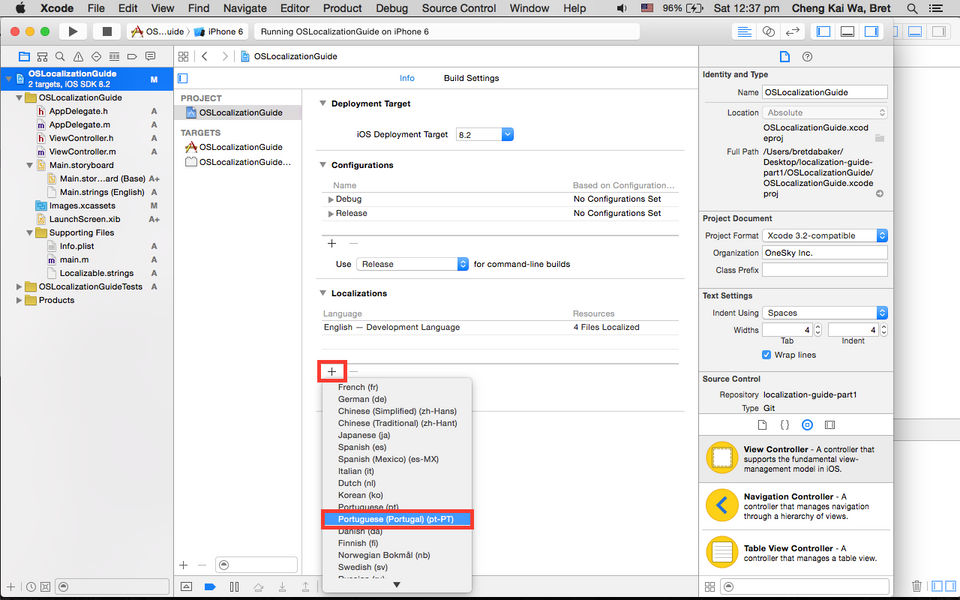Choose Chinese (Simplified) (zh-Hans) language

pos(397,411)
